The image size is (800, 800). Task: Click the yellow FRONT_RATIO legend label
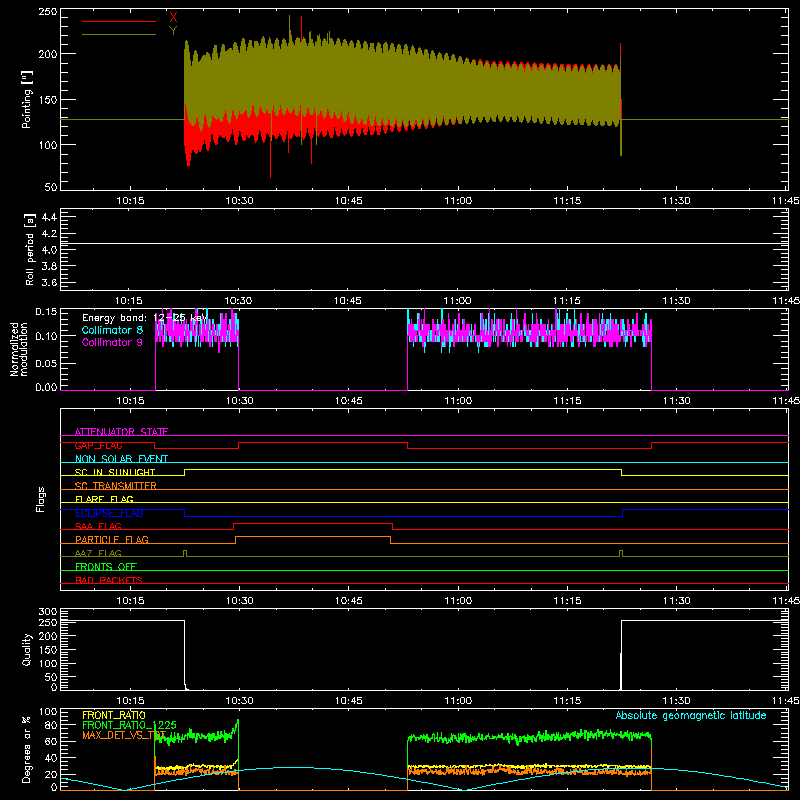click(114, 715)
